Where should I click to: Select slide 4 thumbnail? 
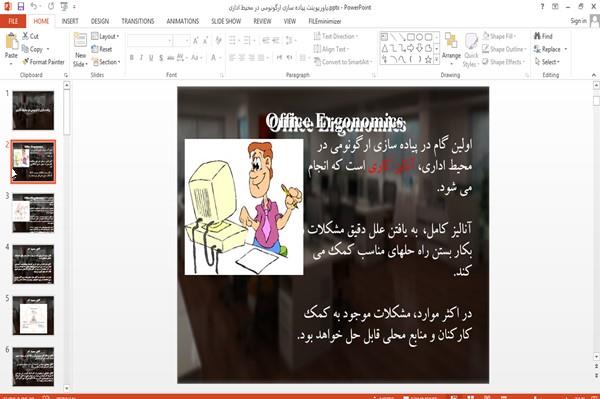pyautogui.click(x=33, y=264)
